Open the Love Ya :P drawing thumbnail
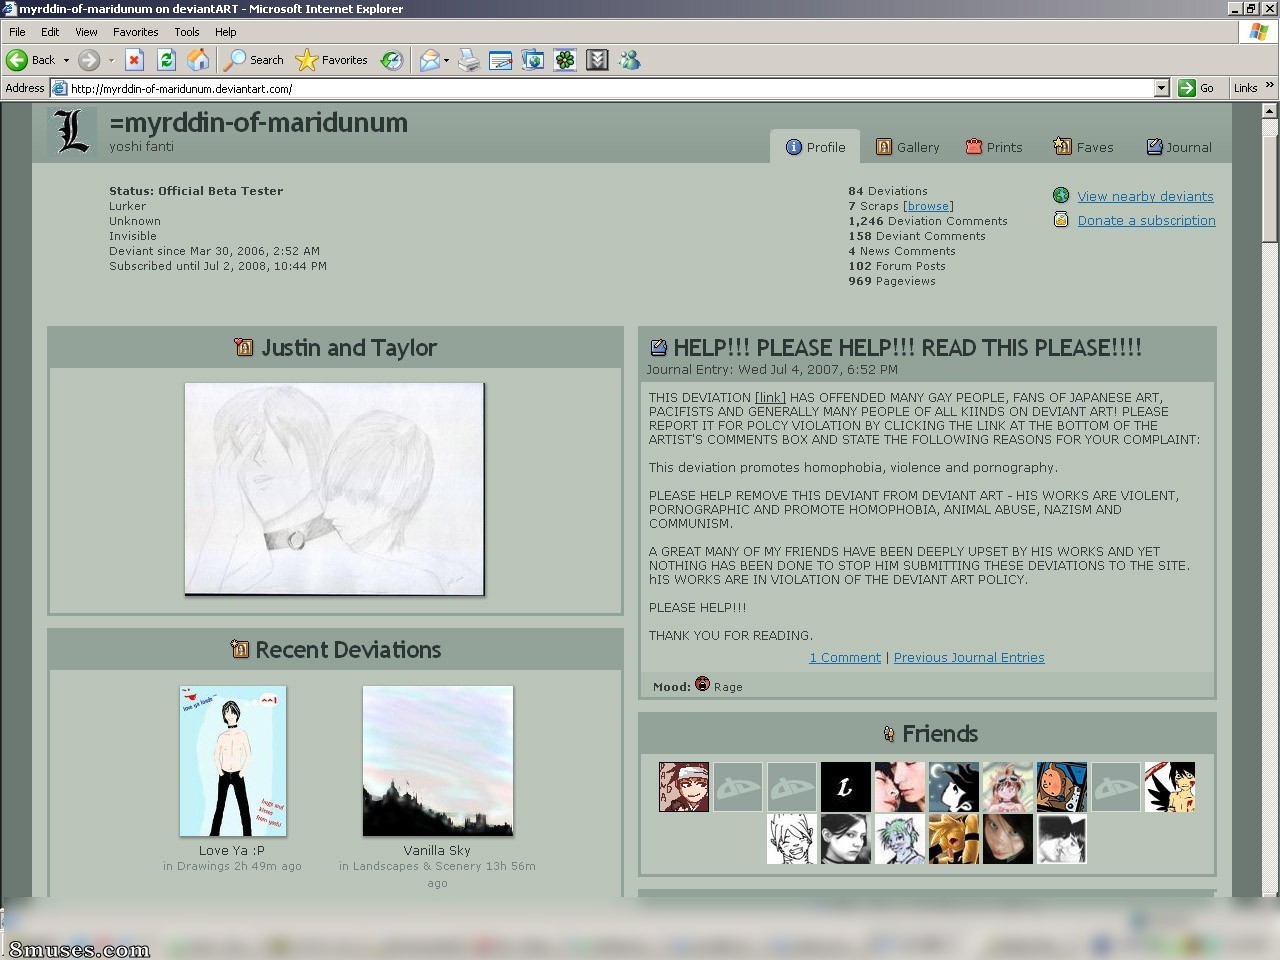 coord(233,761)
